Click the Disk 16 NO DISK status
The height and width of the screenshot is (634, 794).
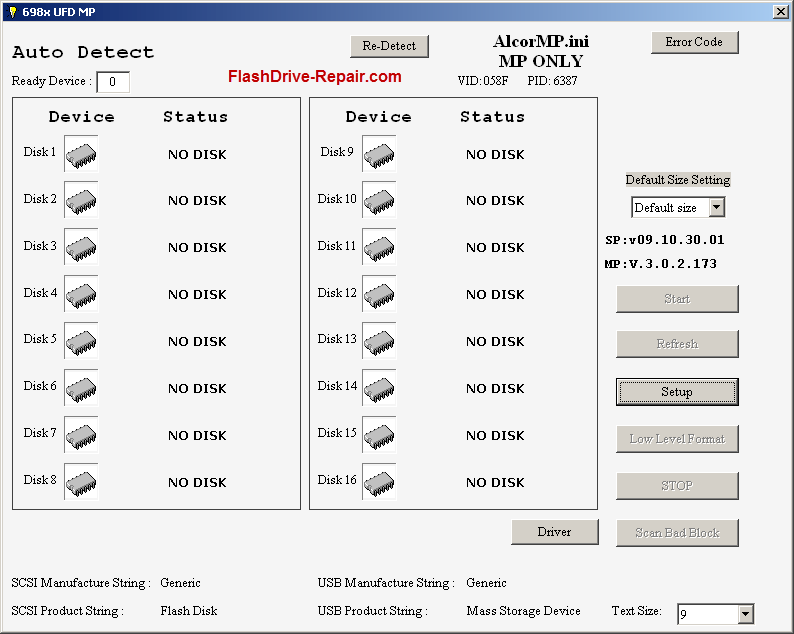(495, 483)
